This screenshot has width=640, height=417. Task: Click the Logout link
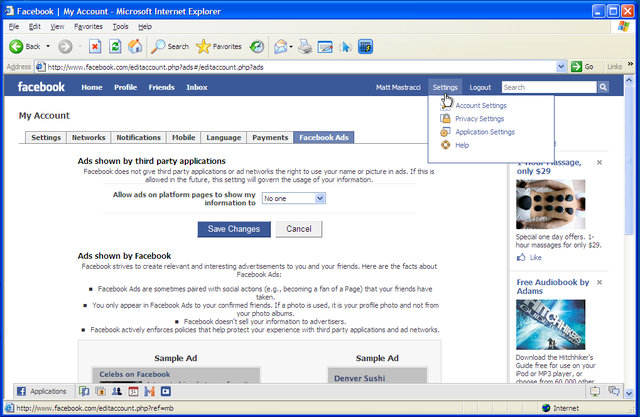(480, 87)
